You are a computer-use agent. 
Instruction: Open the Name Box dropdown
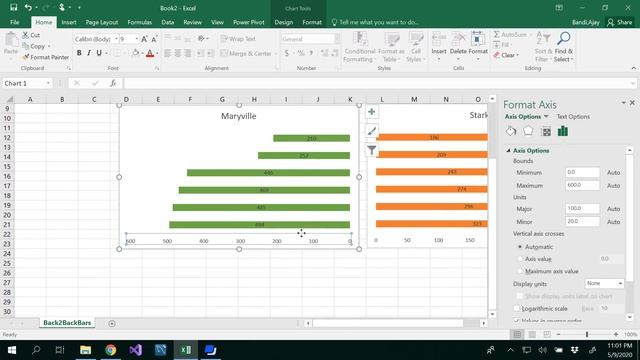48,83
